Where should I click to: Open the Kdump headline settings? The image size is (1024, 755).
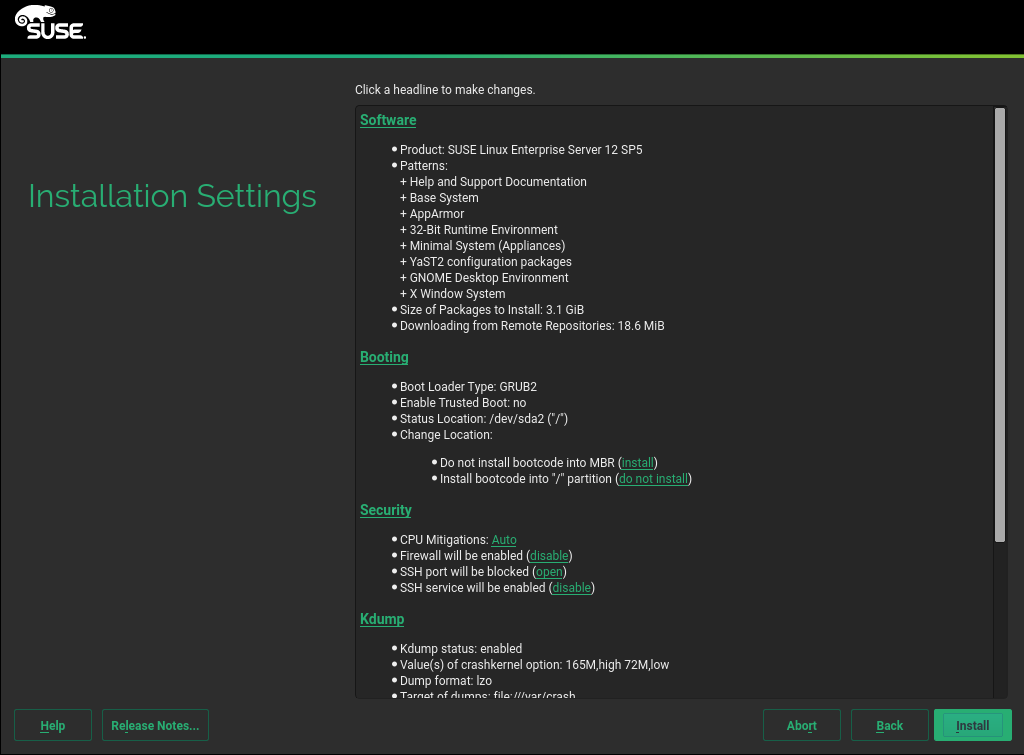coord(382,619)
